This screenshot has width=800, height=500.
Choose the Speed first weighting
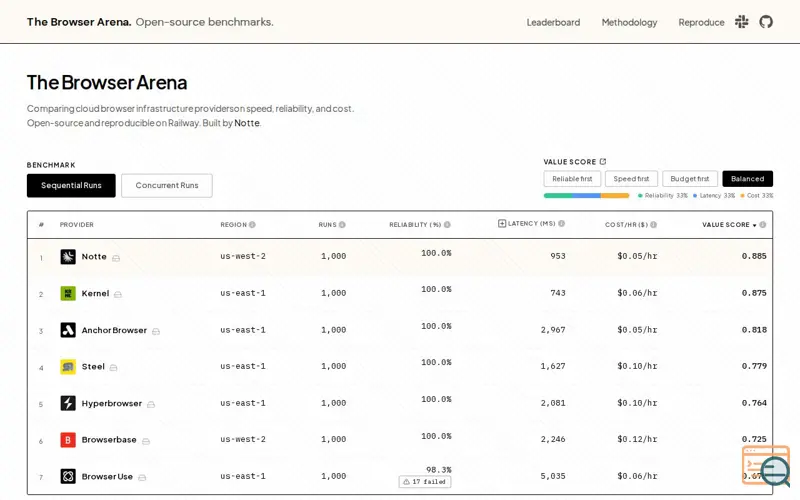click(631, 179)
